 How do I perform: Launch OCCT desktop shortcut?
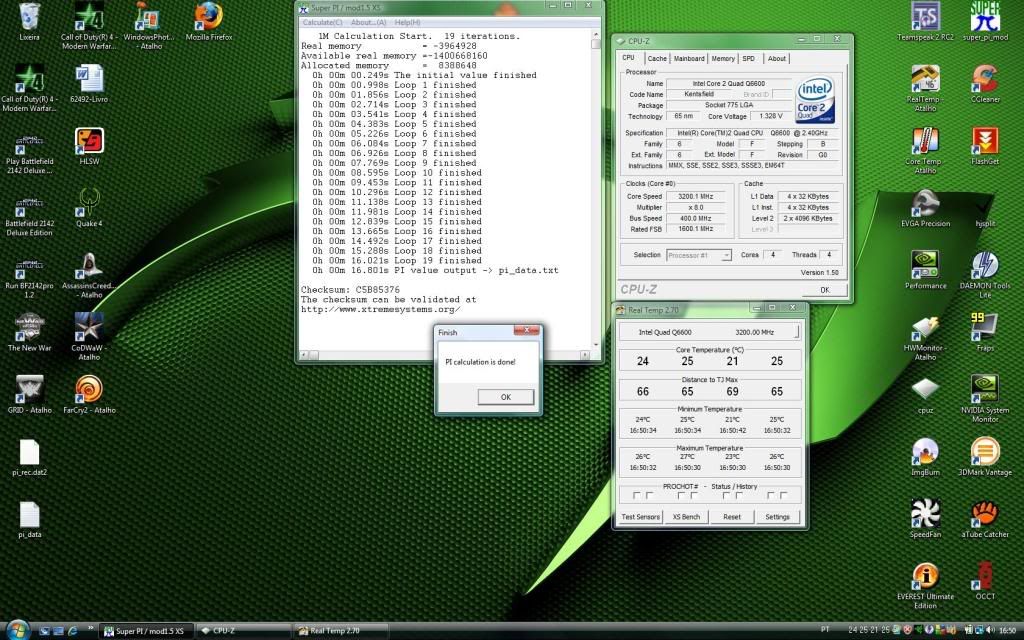[x=985, y=578]
